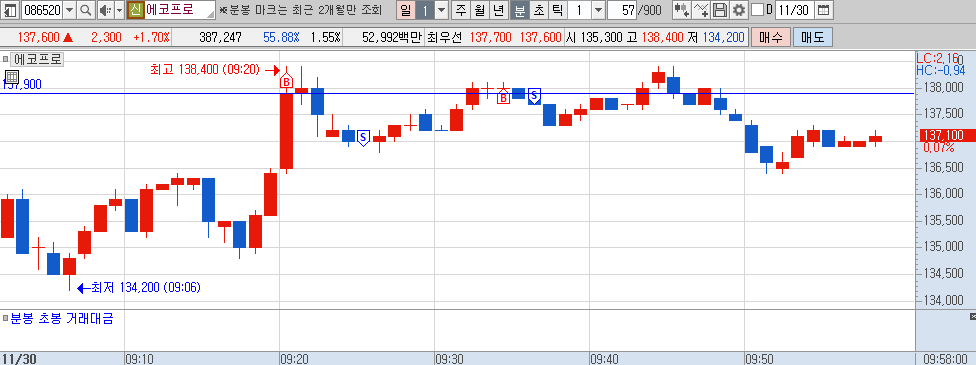Click square marker beside 분봉 초봉 거래대금
The height and width of the screenshot is (365, 976).
pyautogui.click(x=5, y=318)
